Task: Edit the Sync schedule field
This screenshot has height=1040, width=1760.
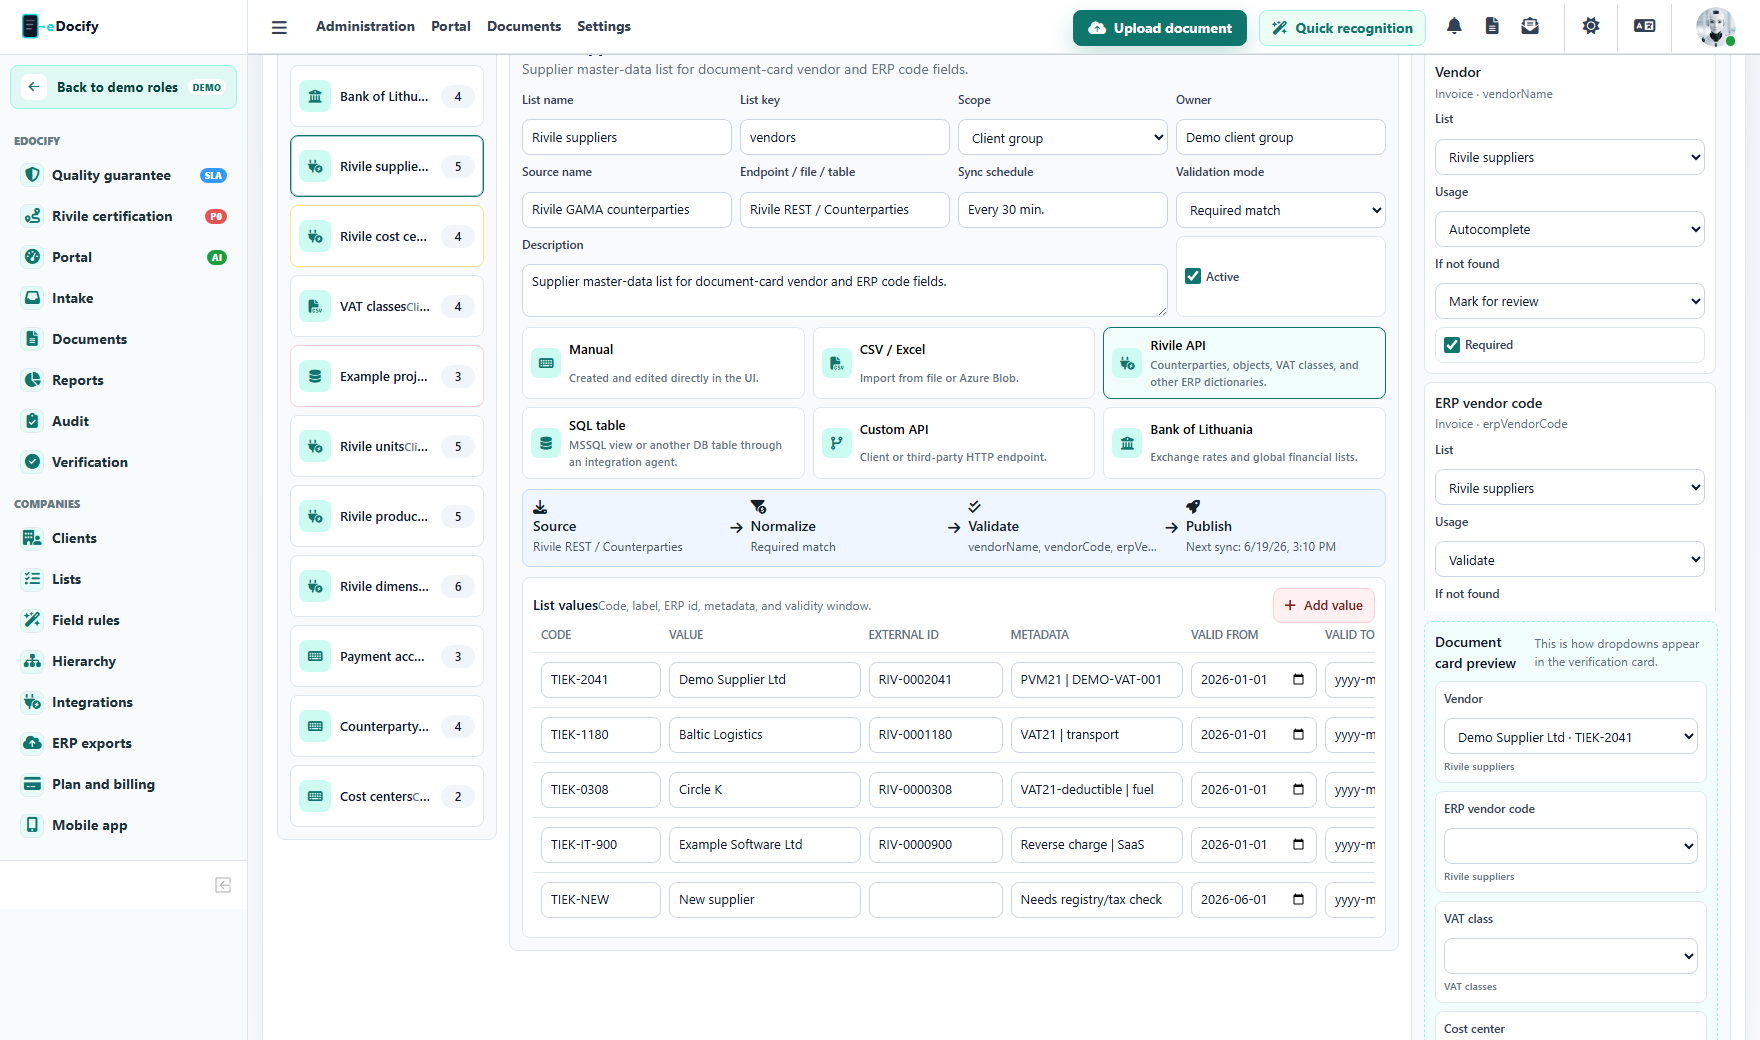Action: pyautogui.click(x=1063, y=210)
